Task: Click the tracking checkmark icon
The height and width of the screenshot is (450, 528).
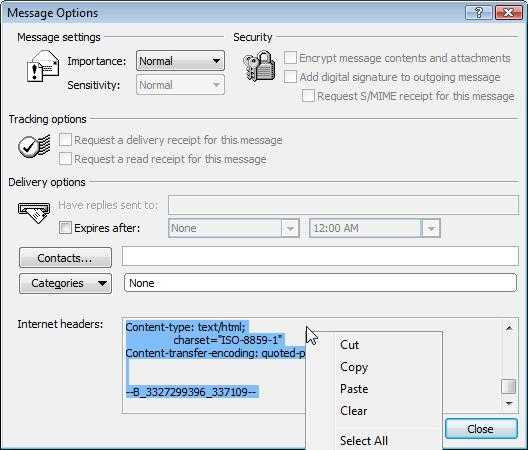Action: point(34,146)
